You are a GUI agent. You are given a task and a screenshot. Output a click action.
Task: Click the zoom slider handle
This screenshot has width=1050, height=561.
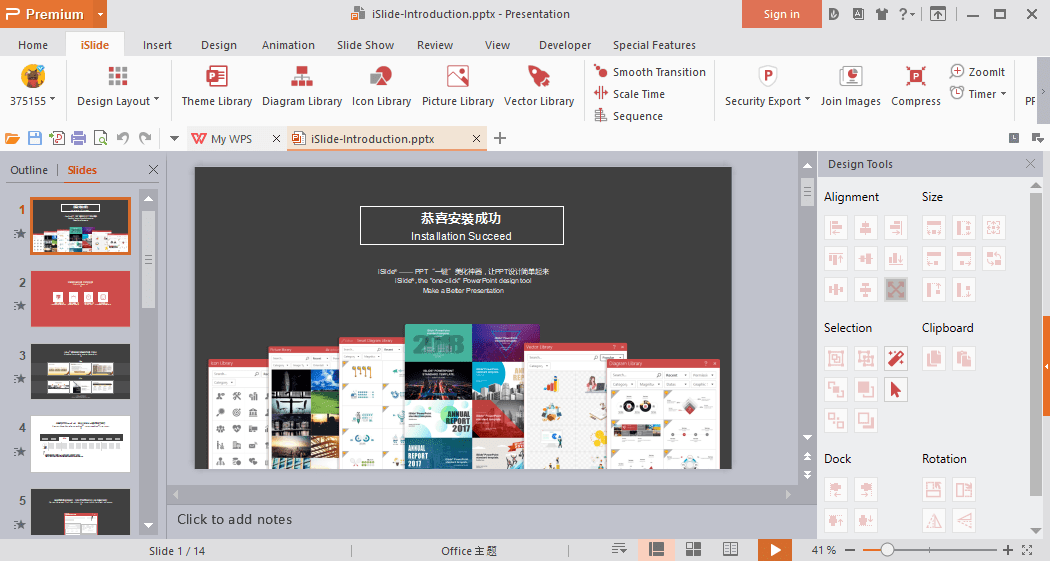coord(887,550)
